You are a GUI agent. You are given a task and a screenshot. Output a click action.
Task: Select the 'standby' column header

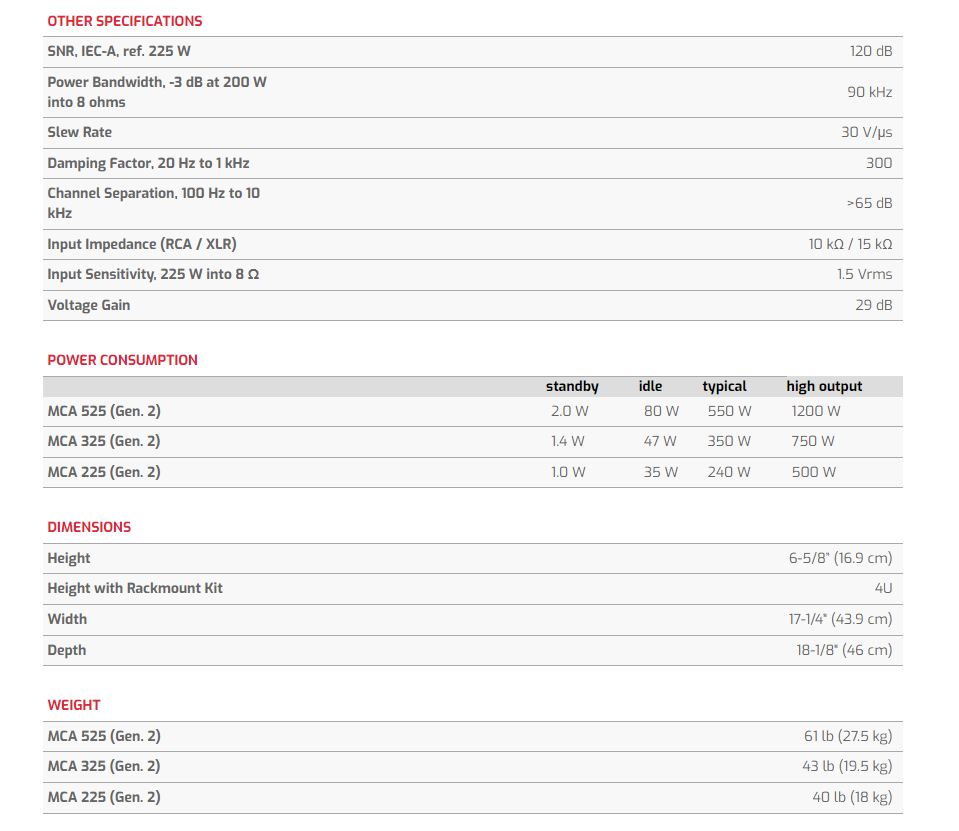click(x=572, y=386)
